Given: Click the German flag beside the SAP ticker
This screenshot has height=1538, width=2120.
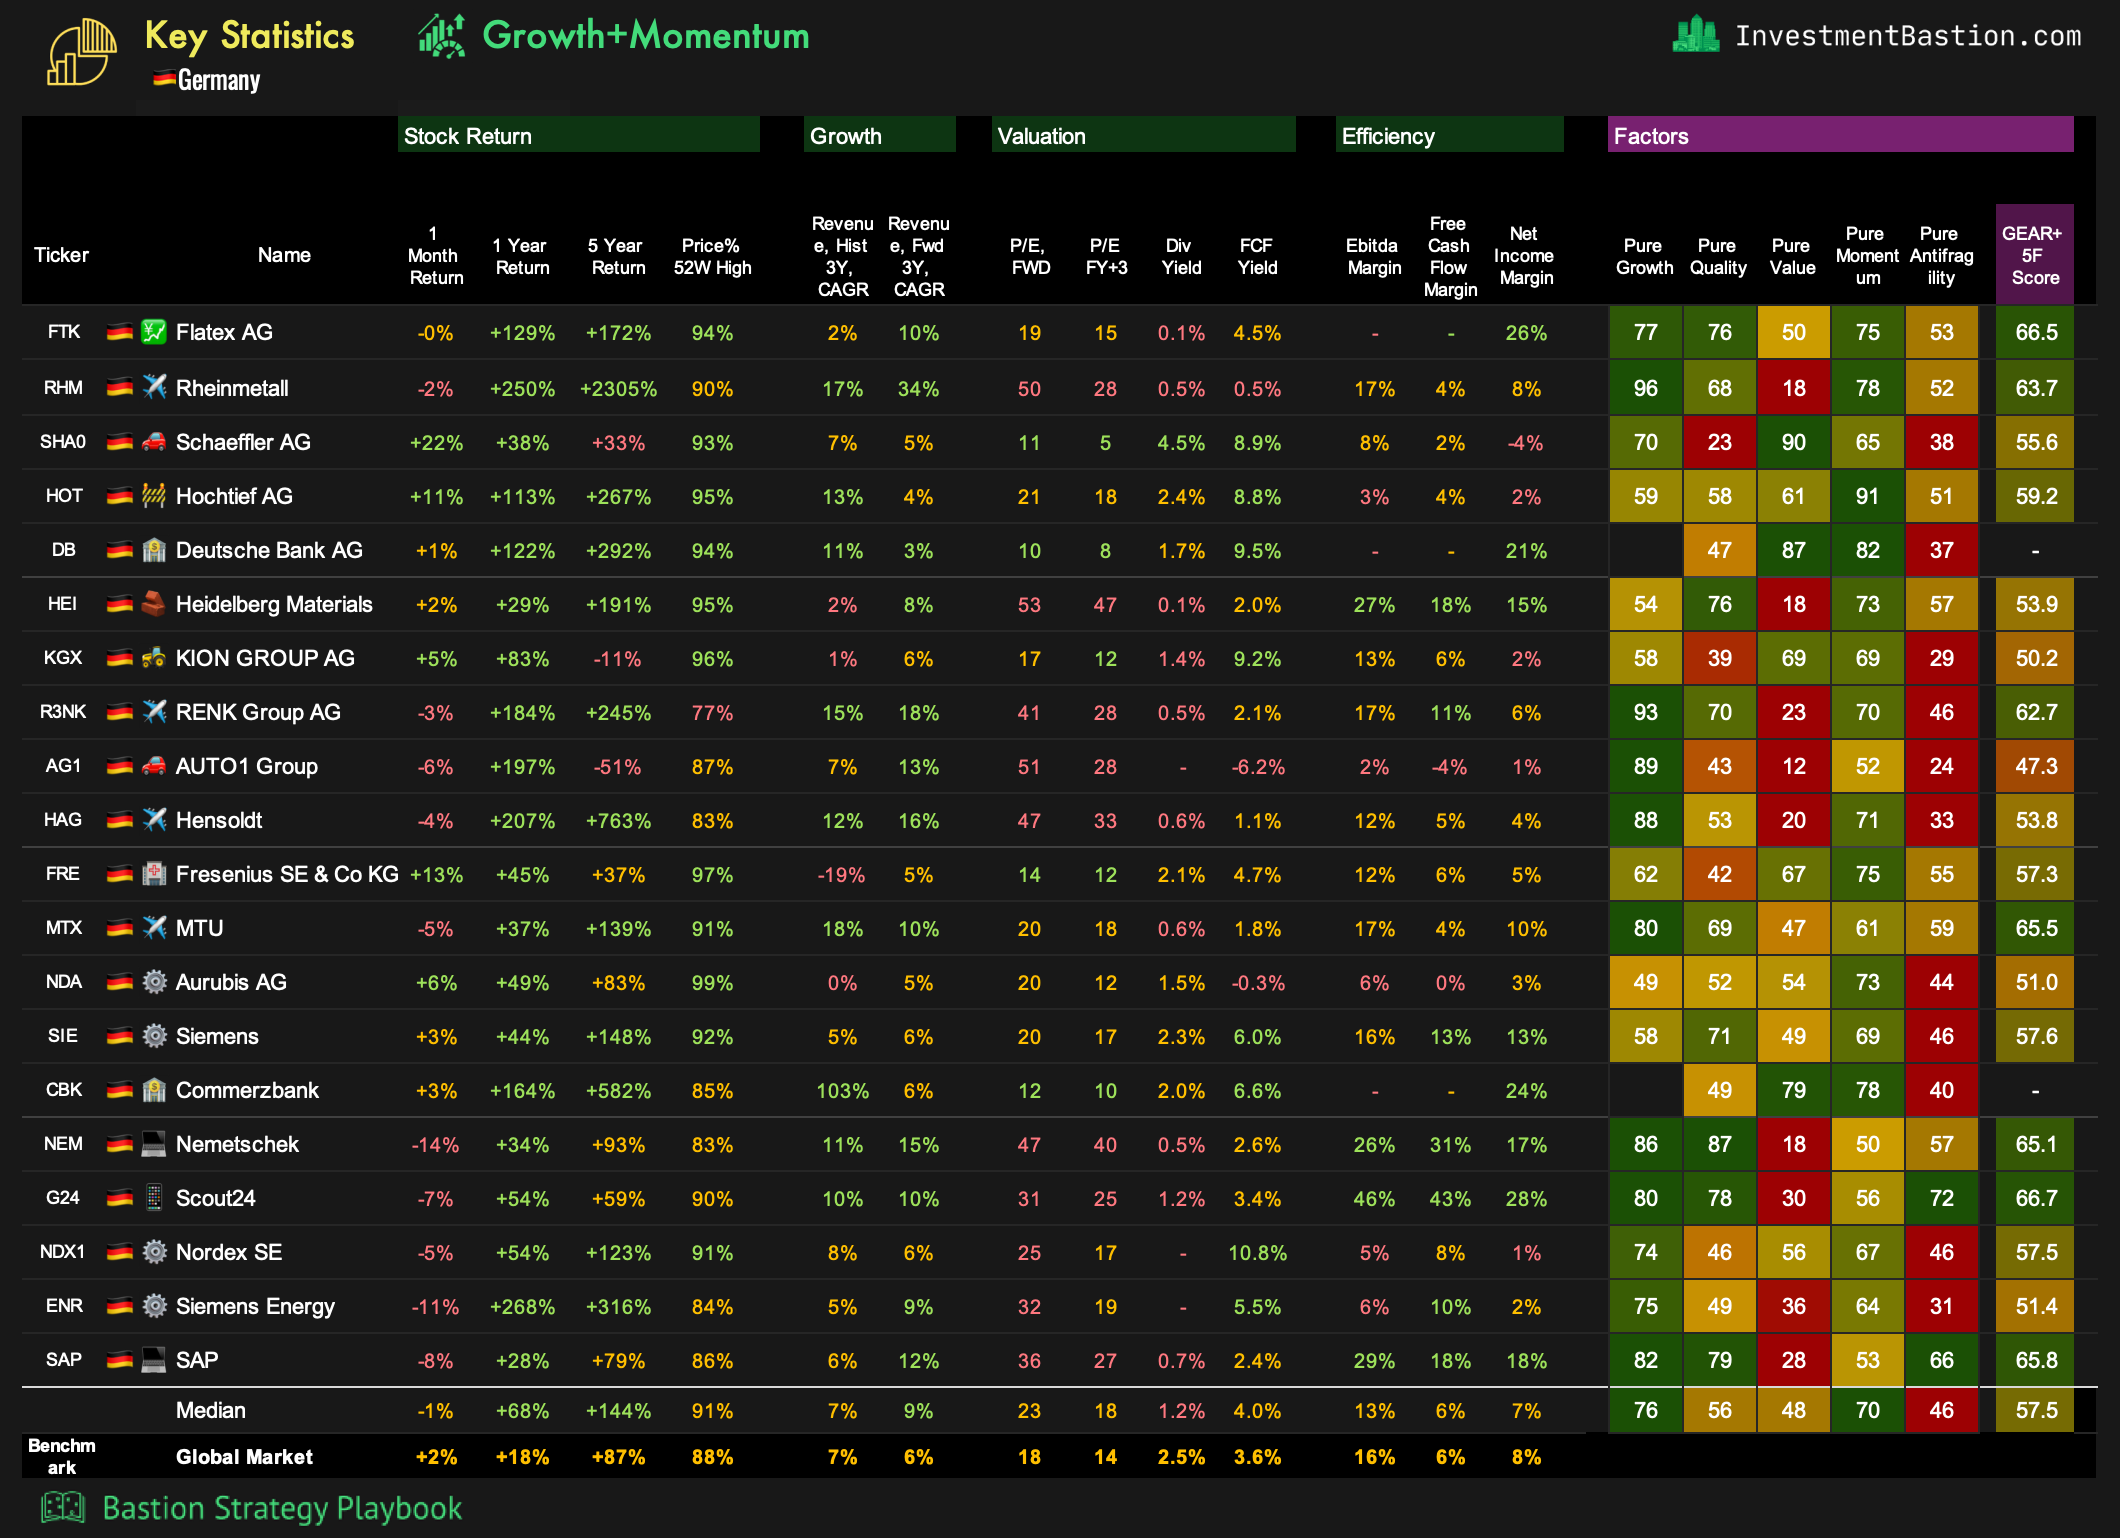Looking at the screenshot, I should [120, 1360].
